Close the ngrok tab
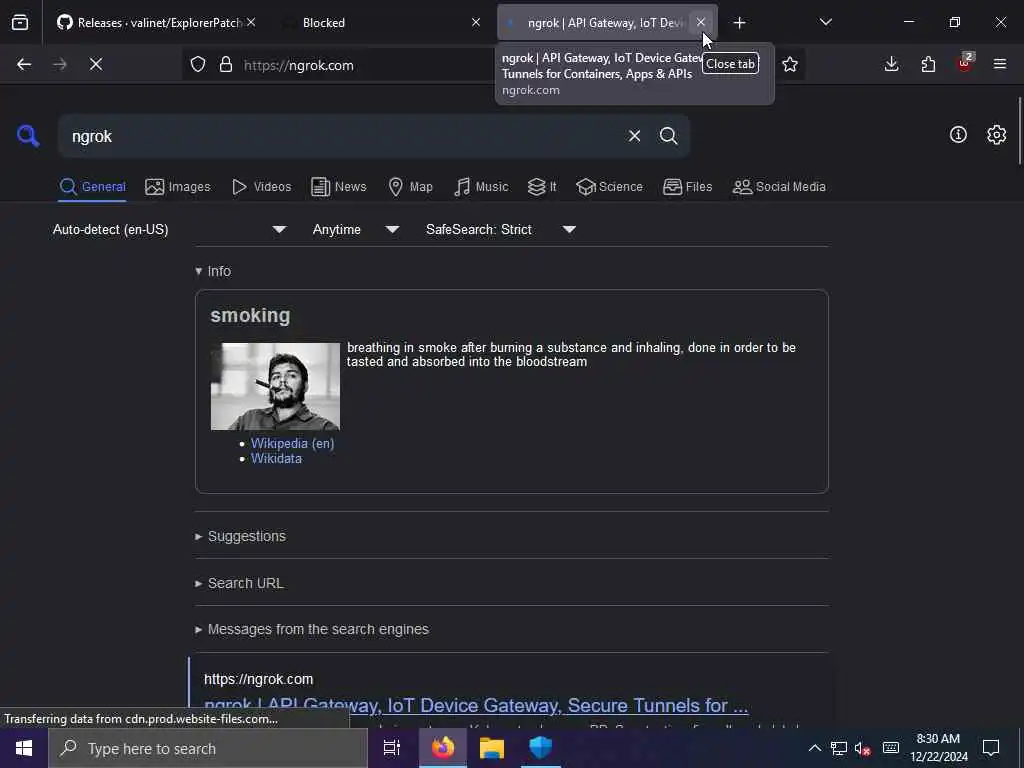Screen dimensions: 1024x768 (701, 23)
